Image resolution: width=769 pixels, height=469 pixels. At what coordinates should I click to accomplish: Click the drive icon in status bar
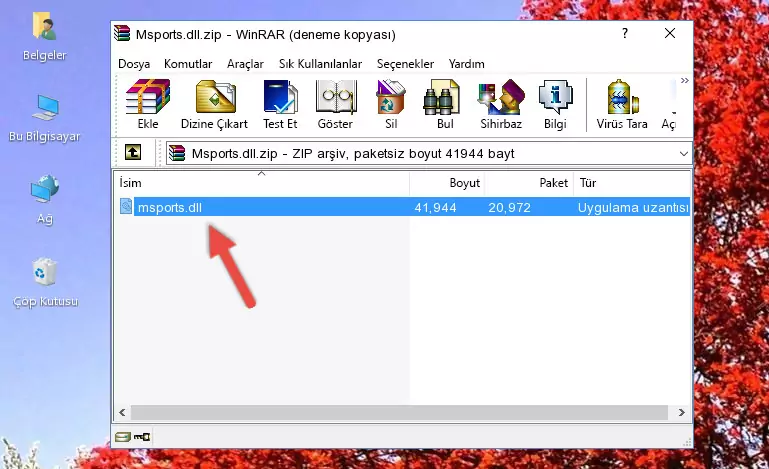123,436
